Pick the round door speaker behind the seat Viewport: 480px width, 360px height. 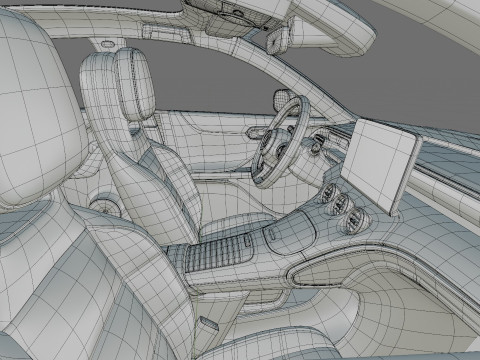(x=105, y=208)
